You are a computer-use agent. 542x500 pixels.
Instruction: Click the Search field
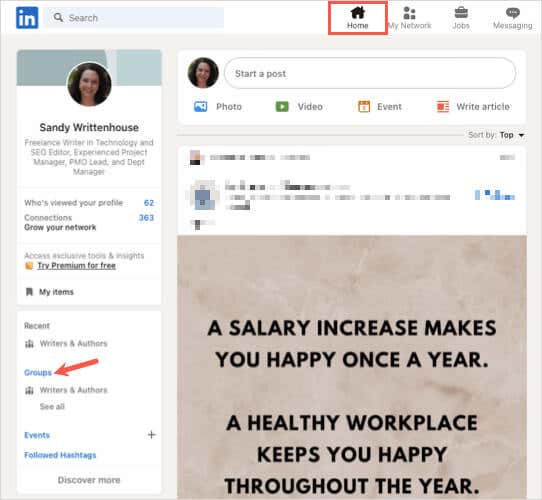pos(135,18)
